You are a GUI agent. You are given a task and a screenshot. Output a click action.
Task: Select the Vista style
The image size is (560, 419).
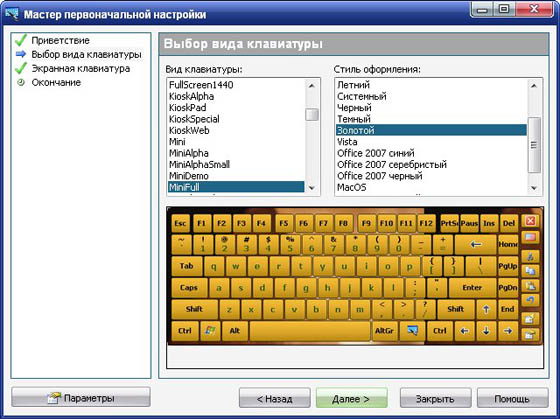point(431,142)
